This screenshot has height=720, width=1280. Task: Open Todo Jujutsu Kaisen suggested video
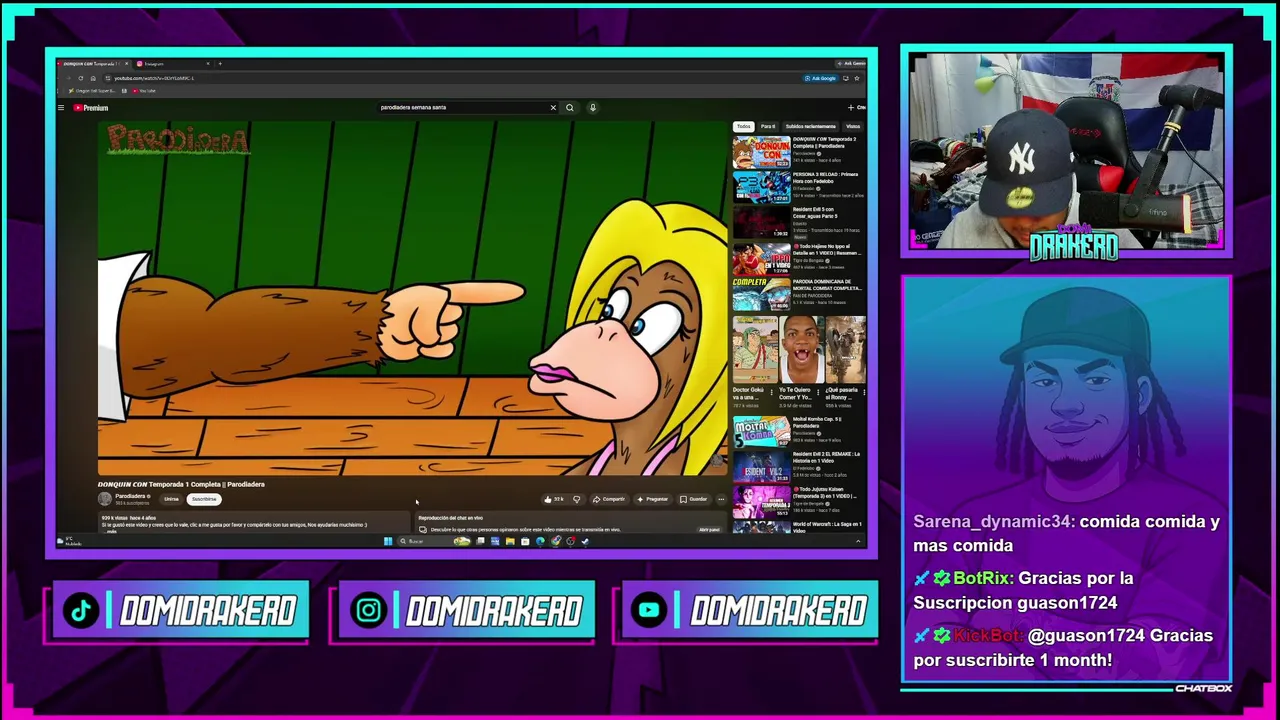[799, 501]
